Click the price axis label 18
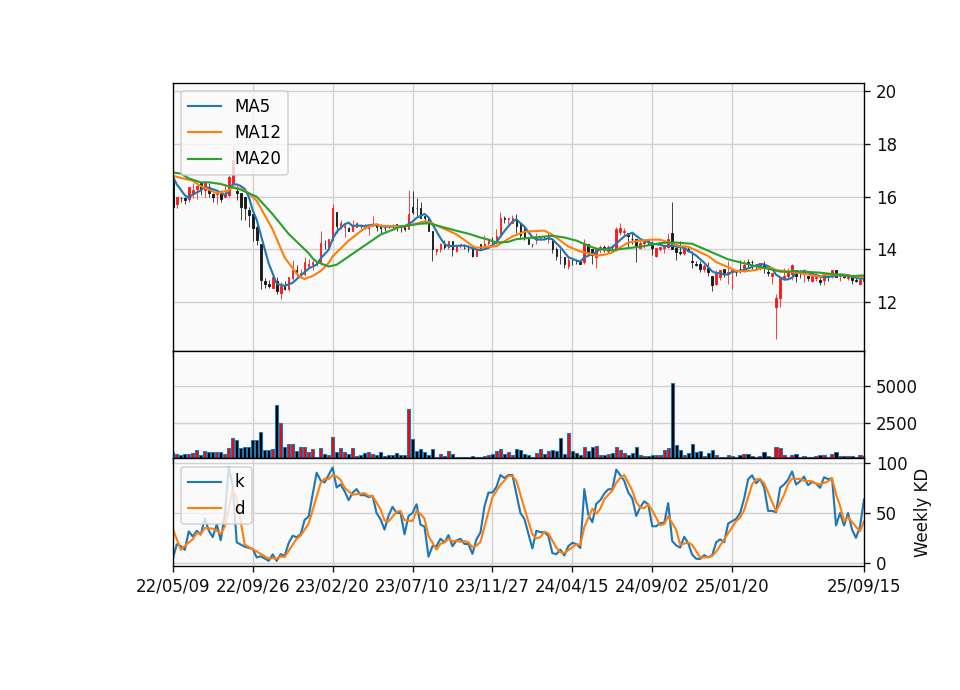The height and width of the screenshot is (690, 960). pyautogui.click(x=886, y=145)
